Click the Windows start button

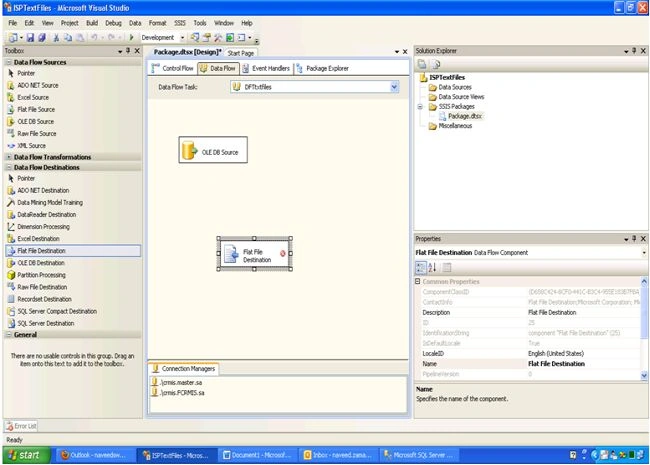coord(26,455)
